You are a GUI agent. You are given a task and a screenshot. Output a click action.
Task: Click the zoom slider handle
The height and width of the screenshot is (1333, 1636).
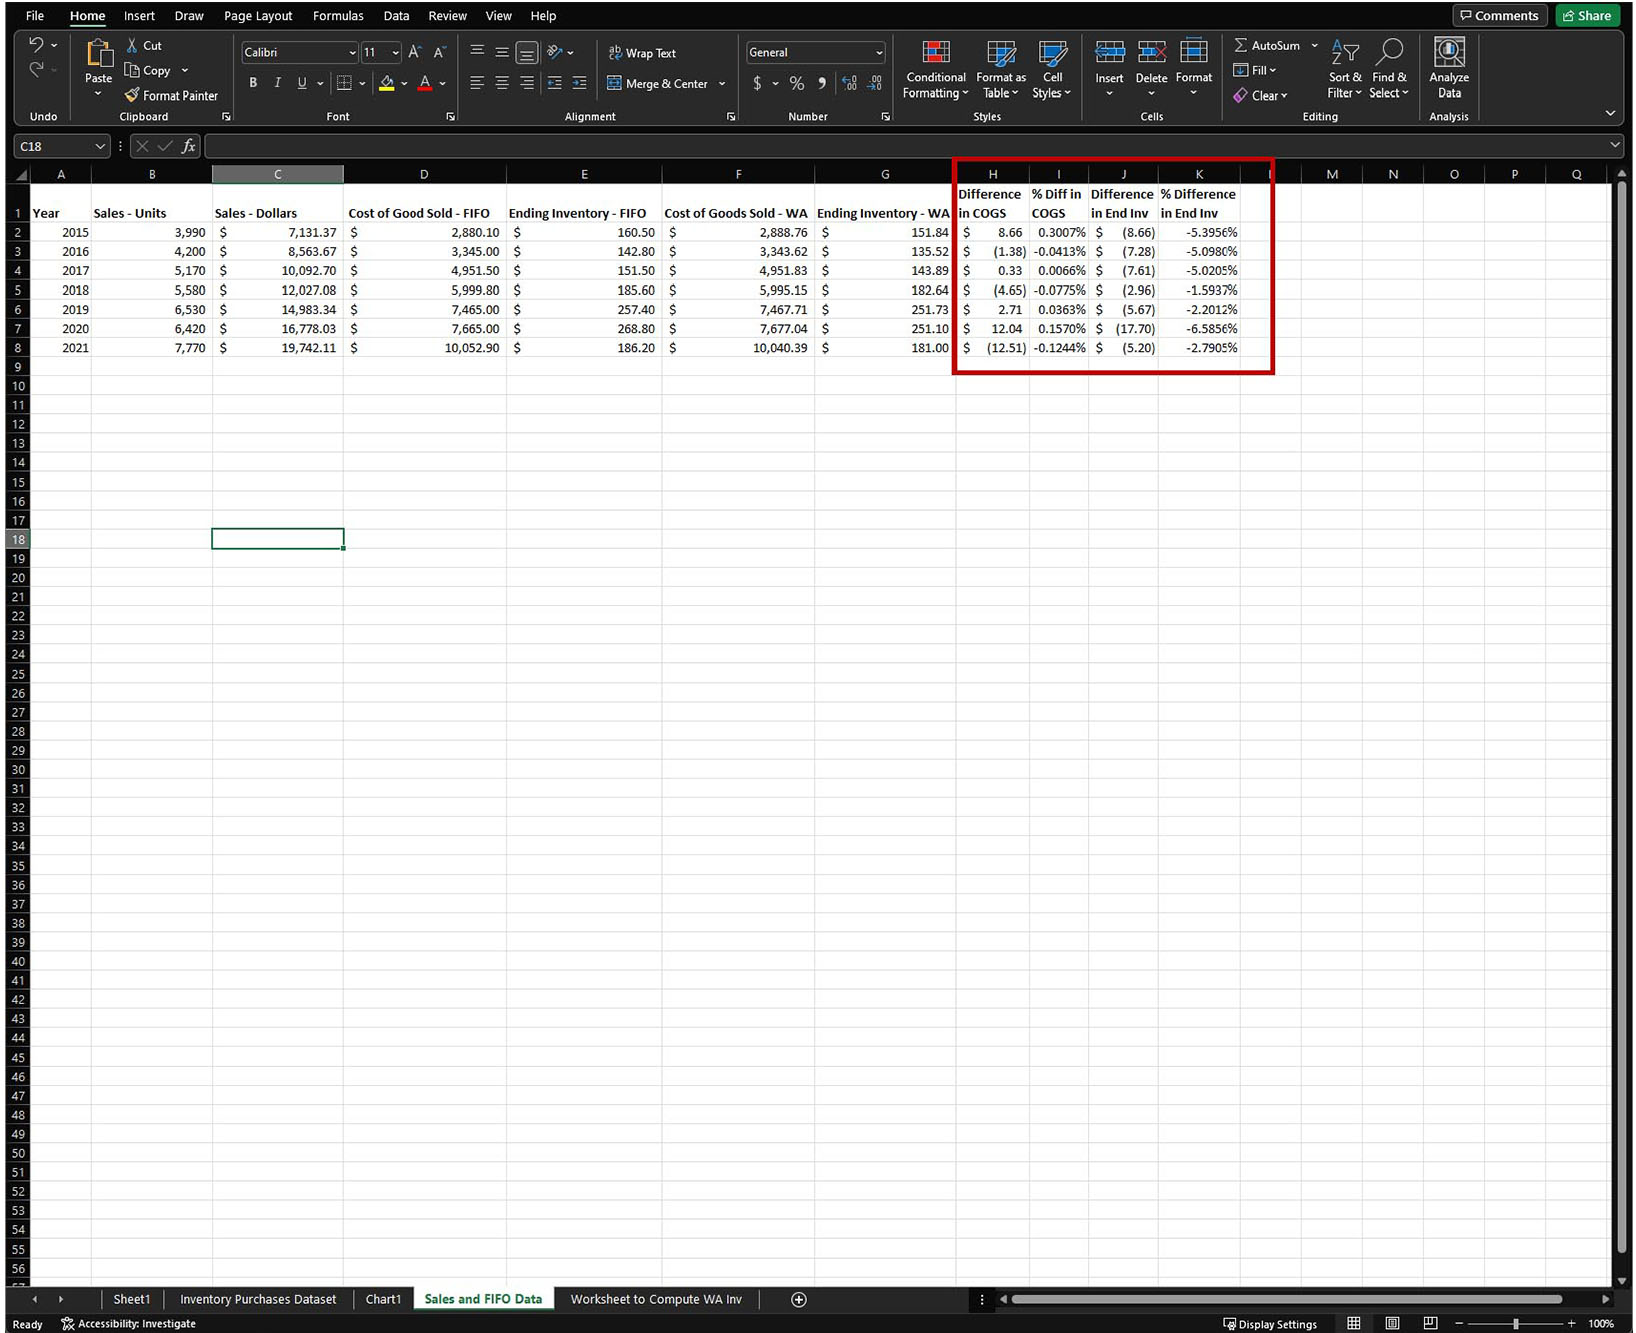(1516, 1323)
